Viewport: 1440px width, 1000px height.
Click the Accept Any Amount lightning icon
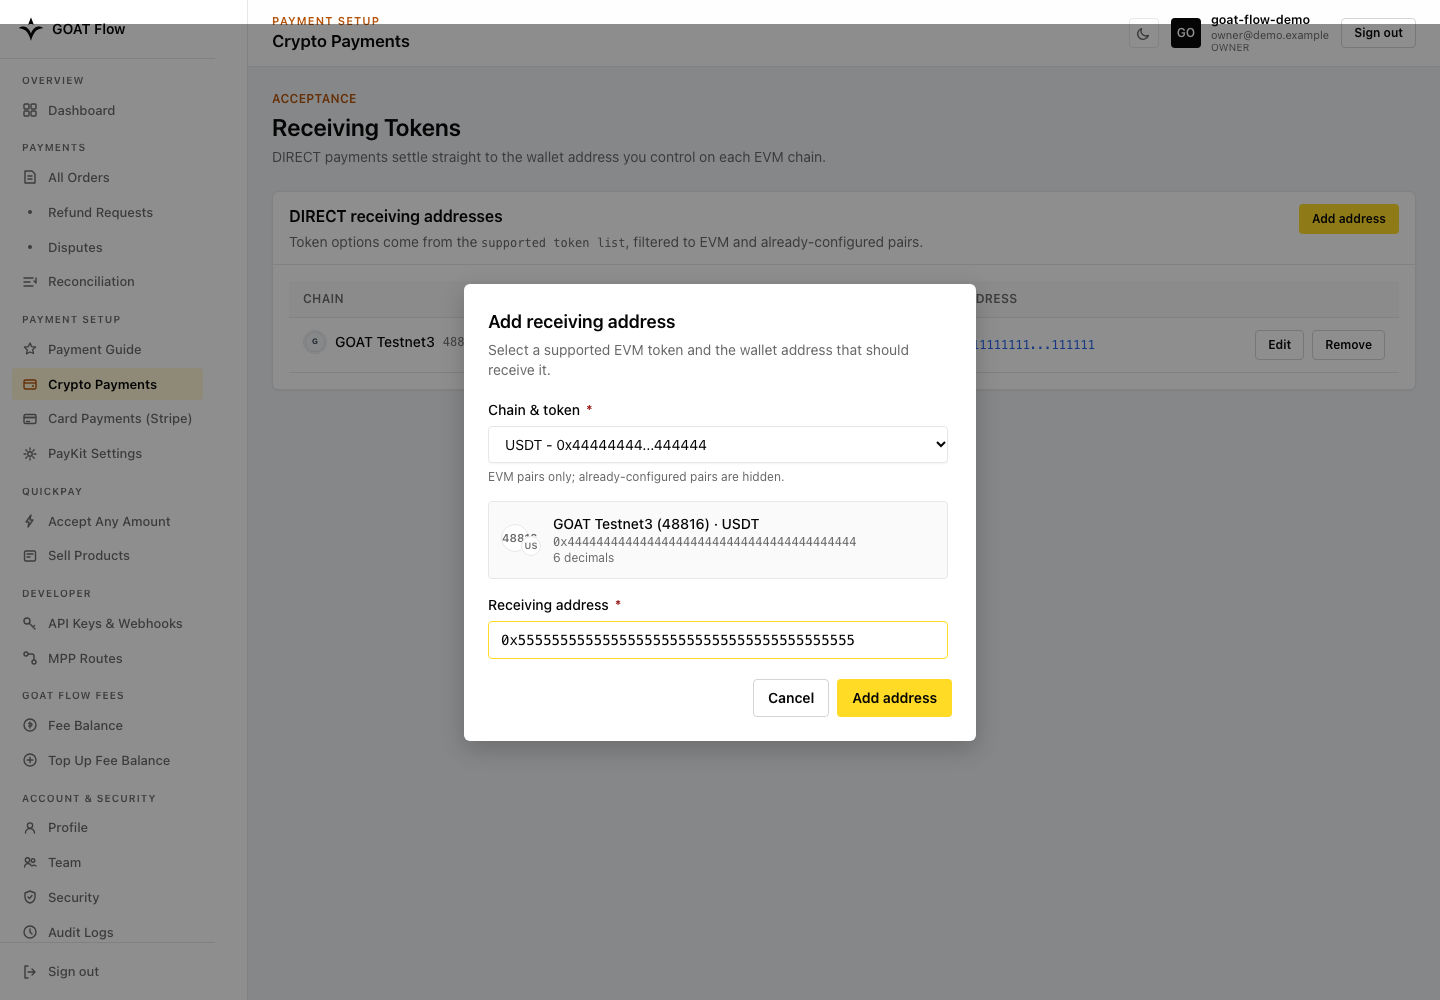[x=30, y=522]
